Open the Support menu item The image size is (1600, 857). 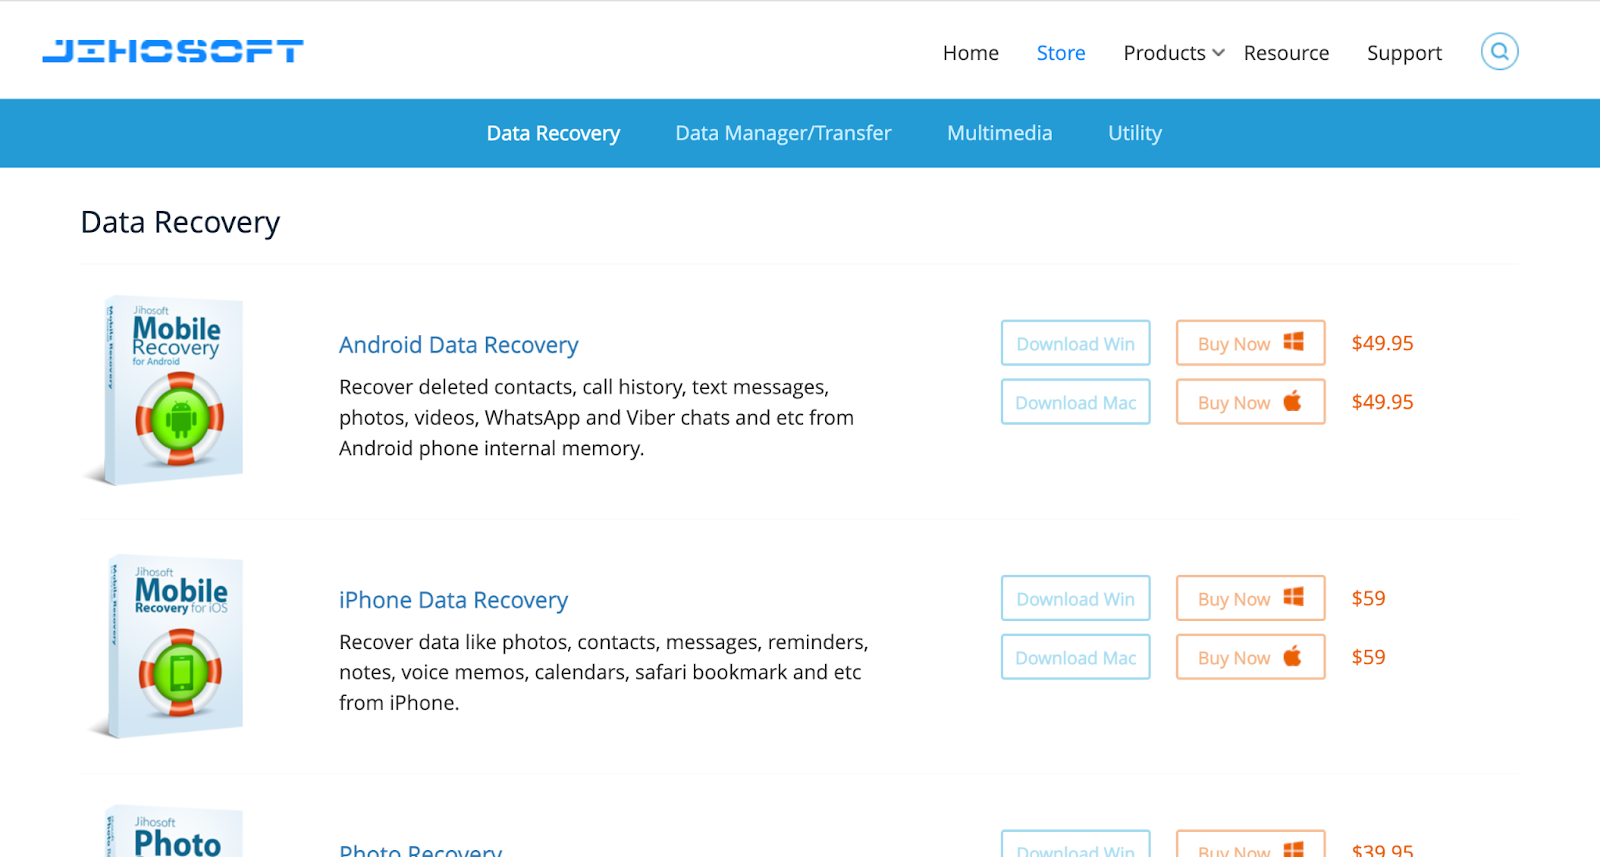click(x=1404, y=53)
